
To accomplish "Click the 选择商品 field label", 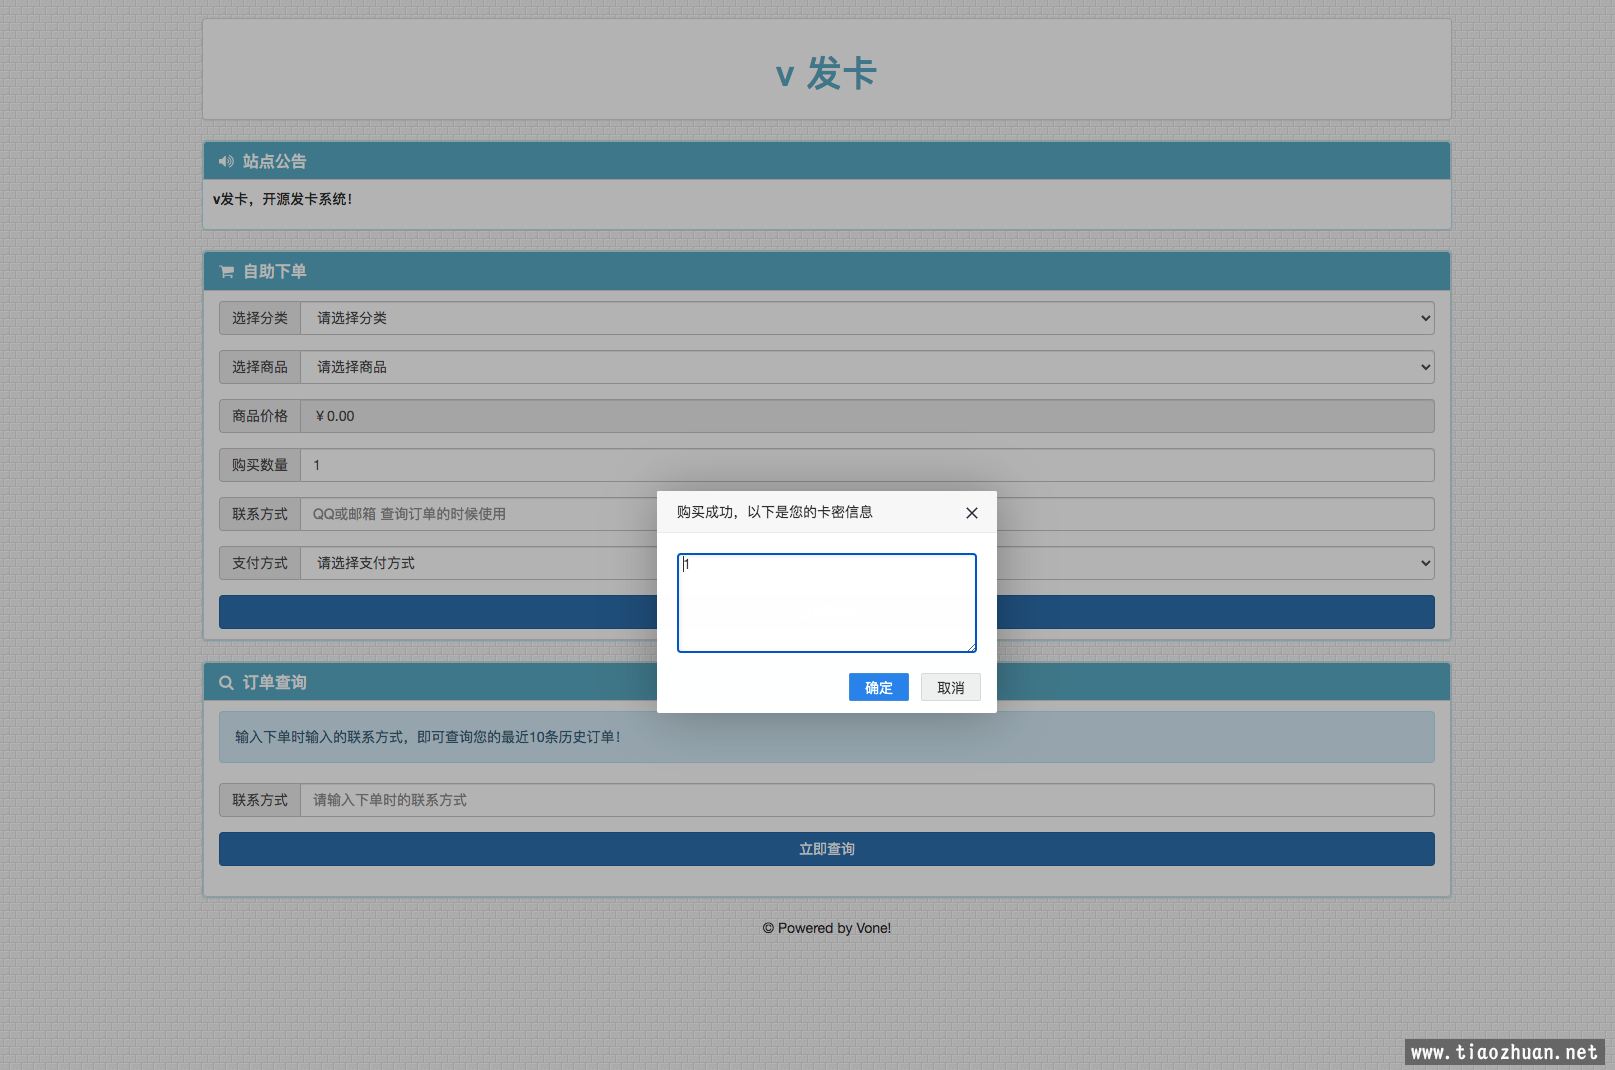I will coord(260,367).
